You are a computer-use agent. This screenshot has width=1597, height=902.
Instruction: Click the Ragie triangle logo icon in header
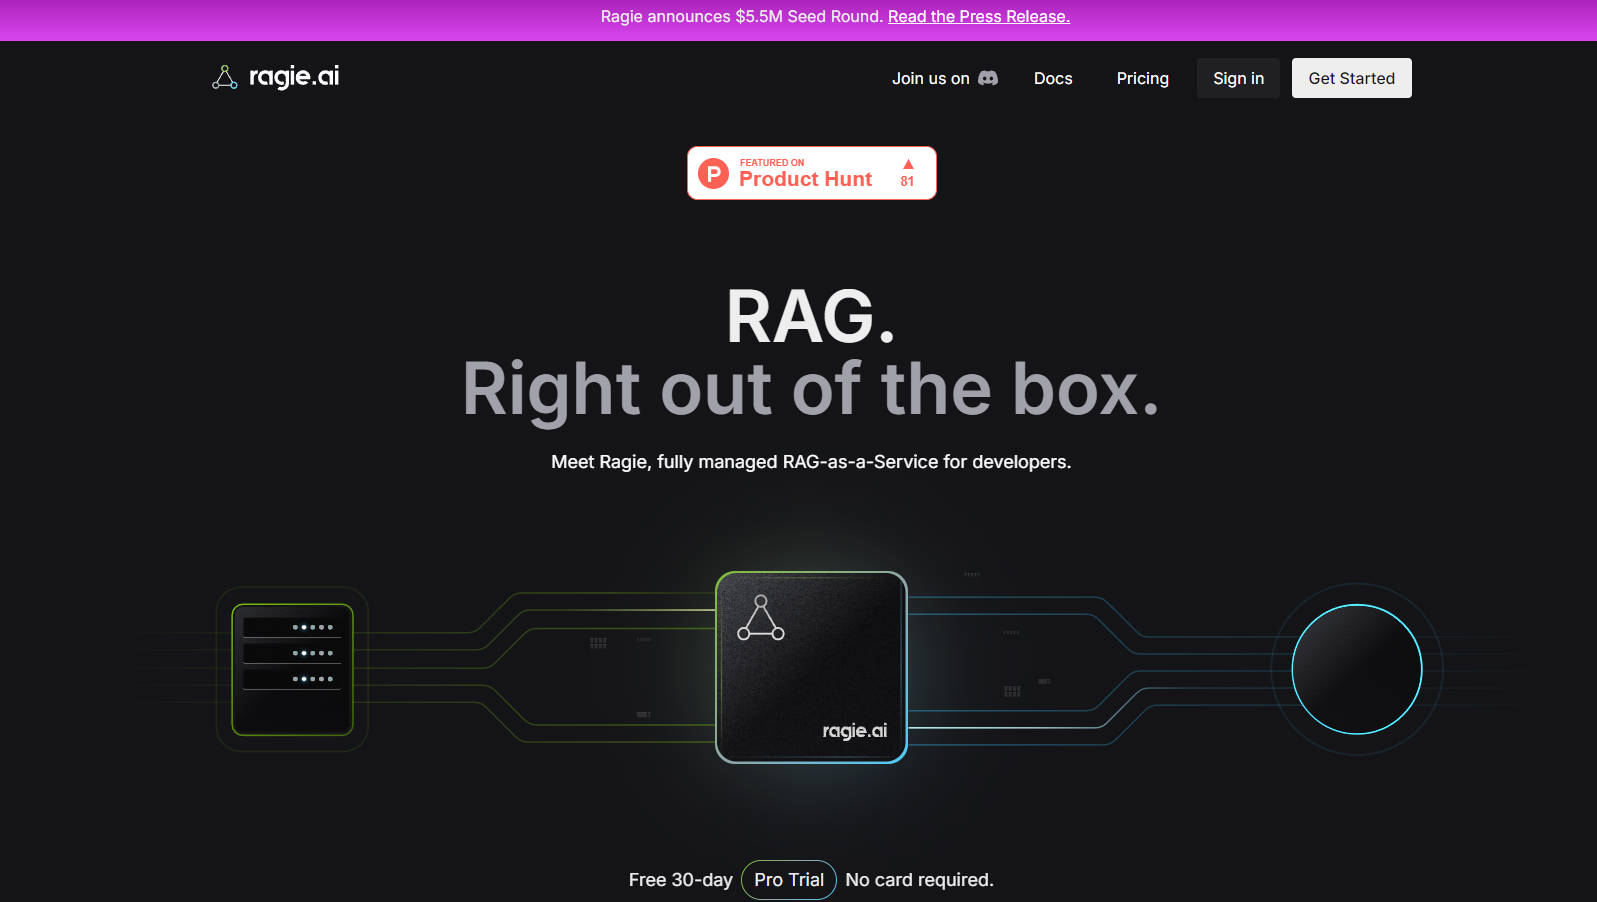[x=224, y=78]
